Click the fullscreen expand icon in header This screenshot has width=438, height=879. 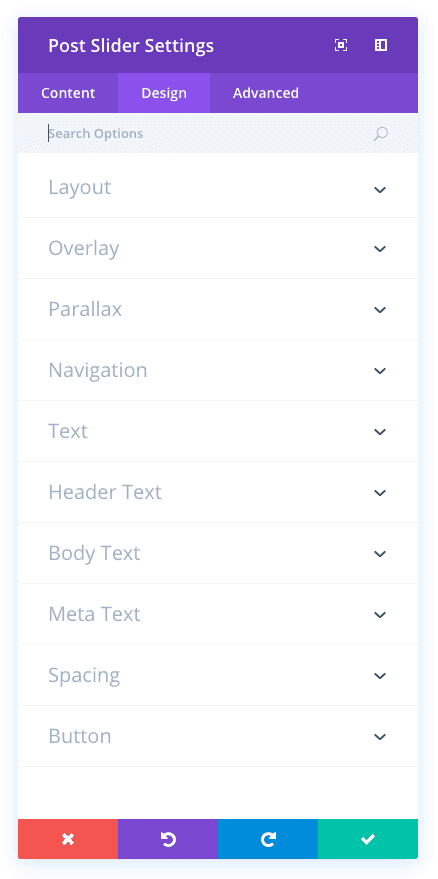coord(340,45)
